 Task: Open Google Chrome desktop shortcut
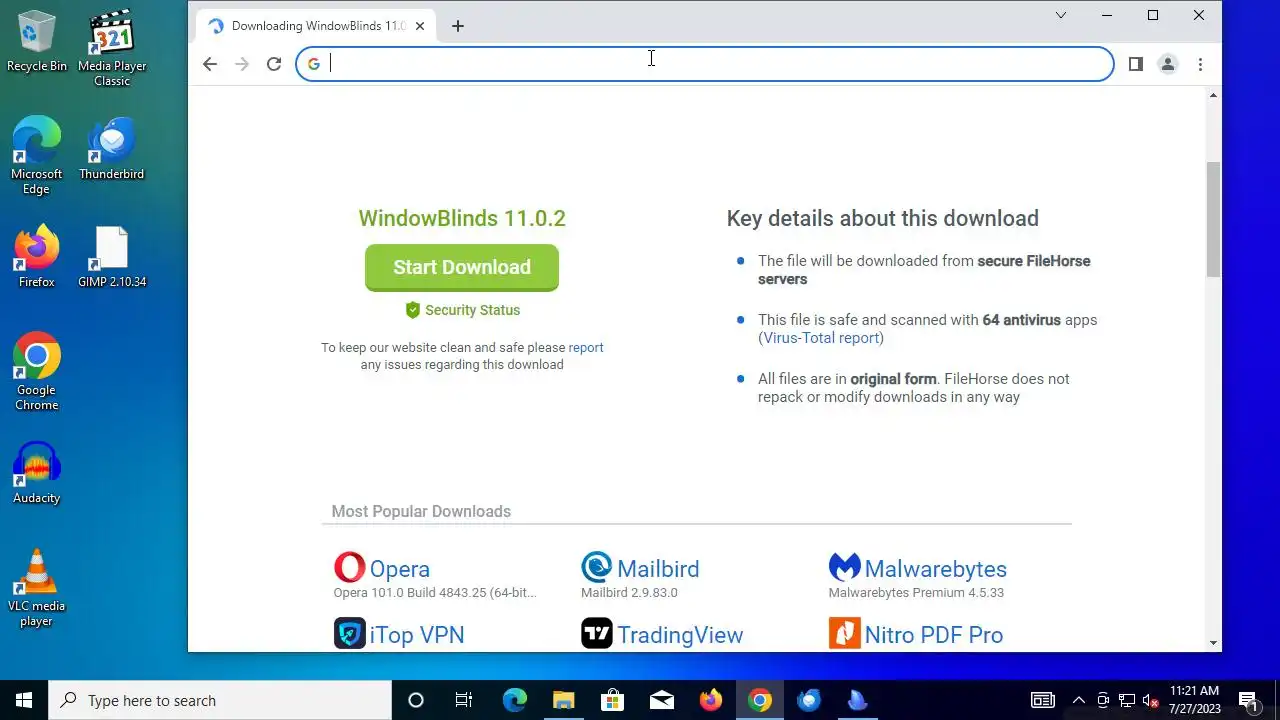[37, 371]
